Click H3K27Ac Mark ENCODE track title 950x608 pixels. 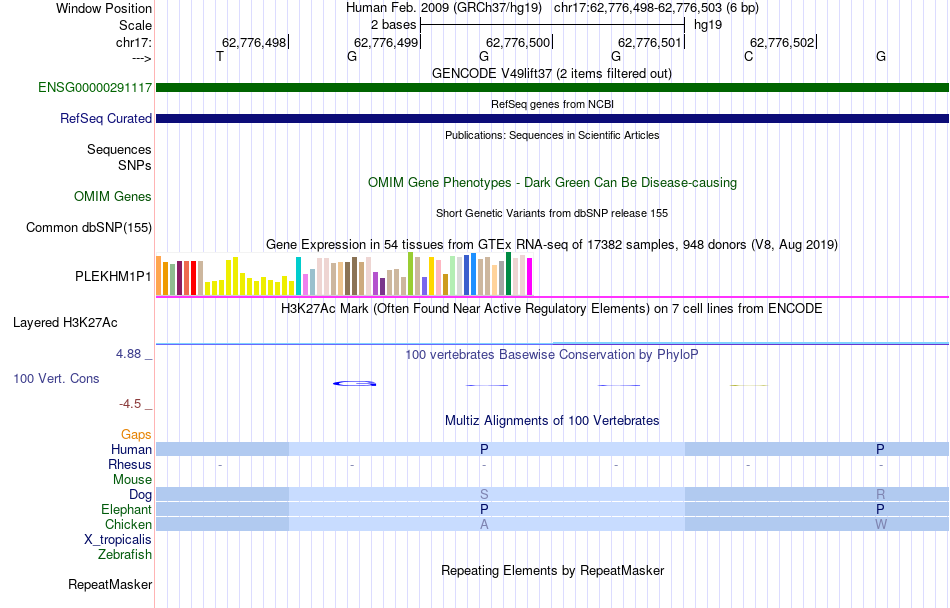coord(552,309)
